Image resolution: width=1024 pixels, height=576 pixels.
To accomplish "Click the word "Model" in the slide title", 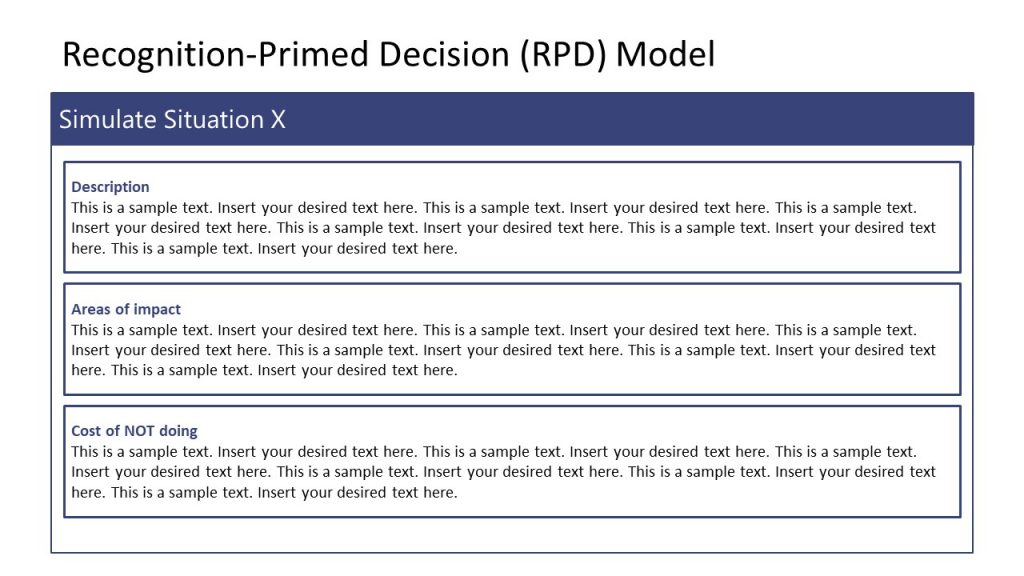I will (665, 54).
